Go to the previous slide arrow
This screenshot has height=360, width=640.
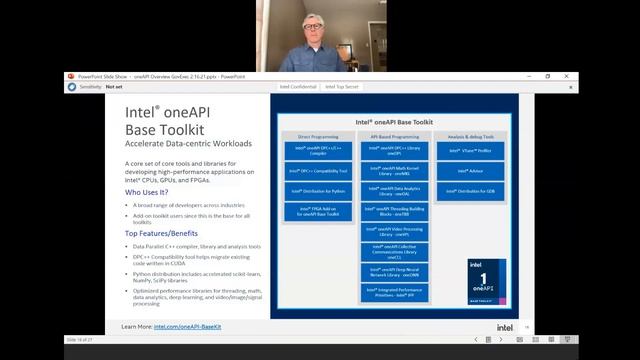(476, 340)
